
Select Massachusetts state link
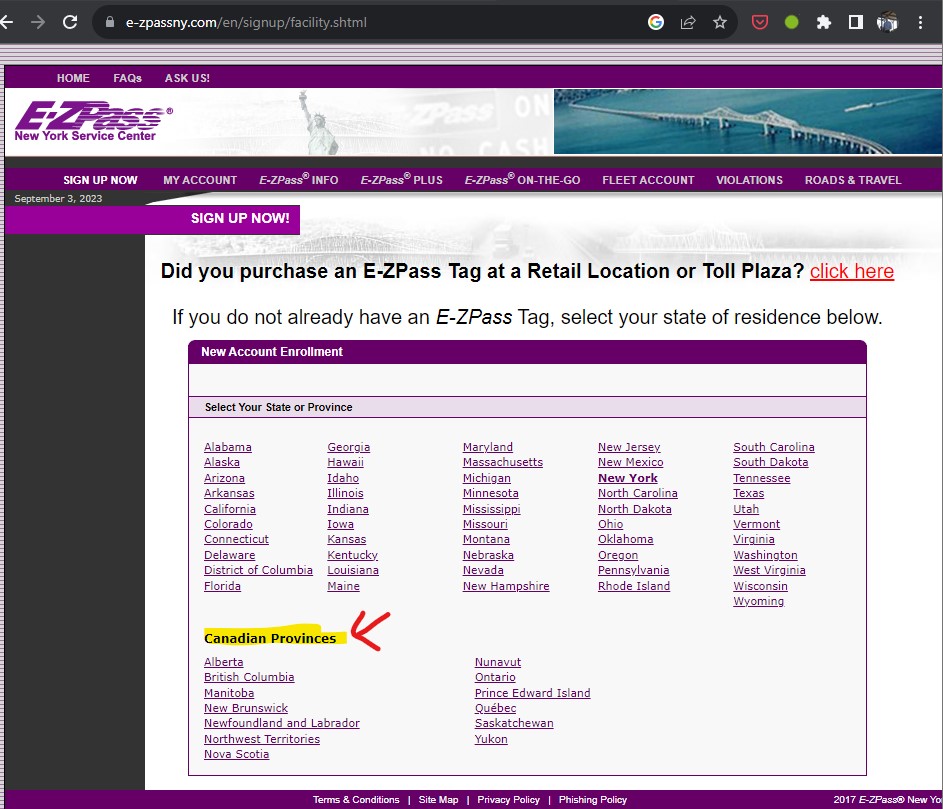point(503,463)
